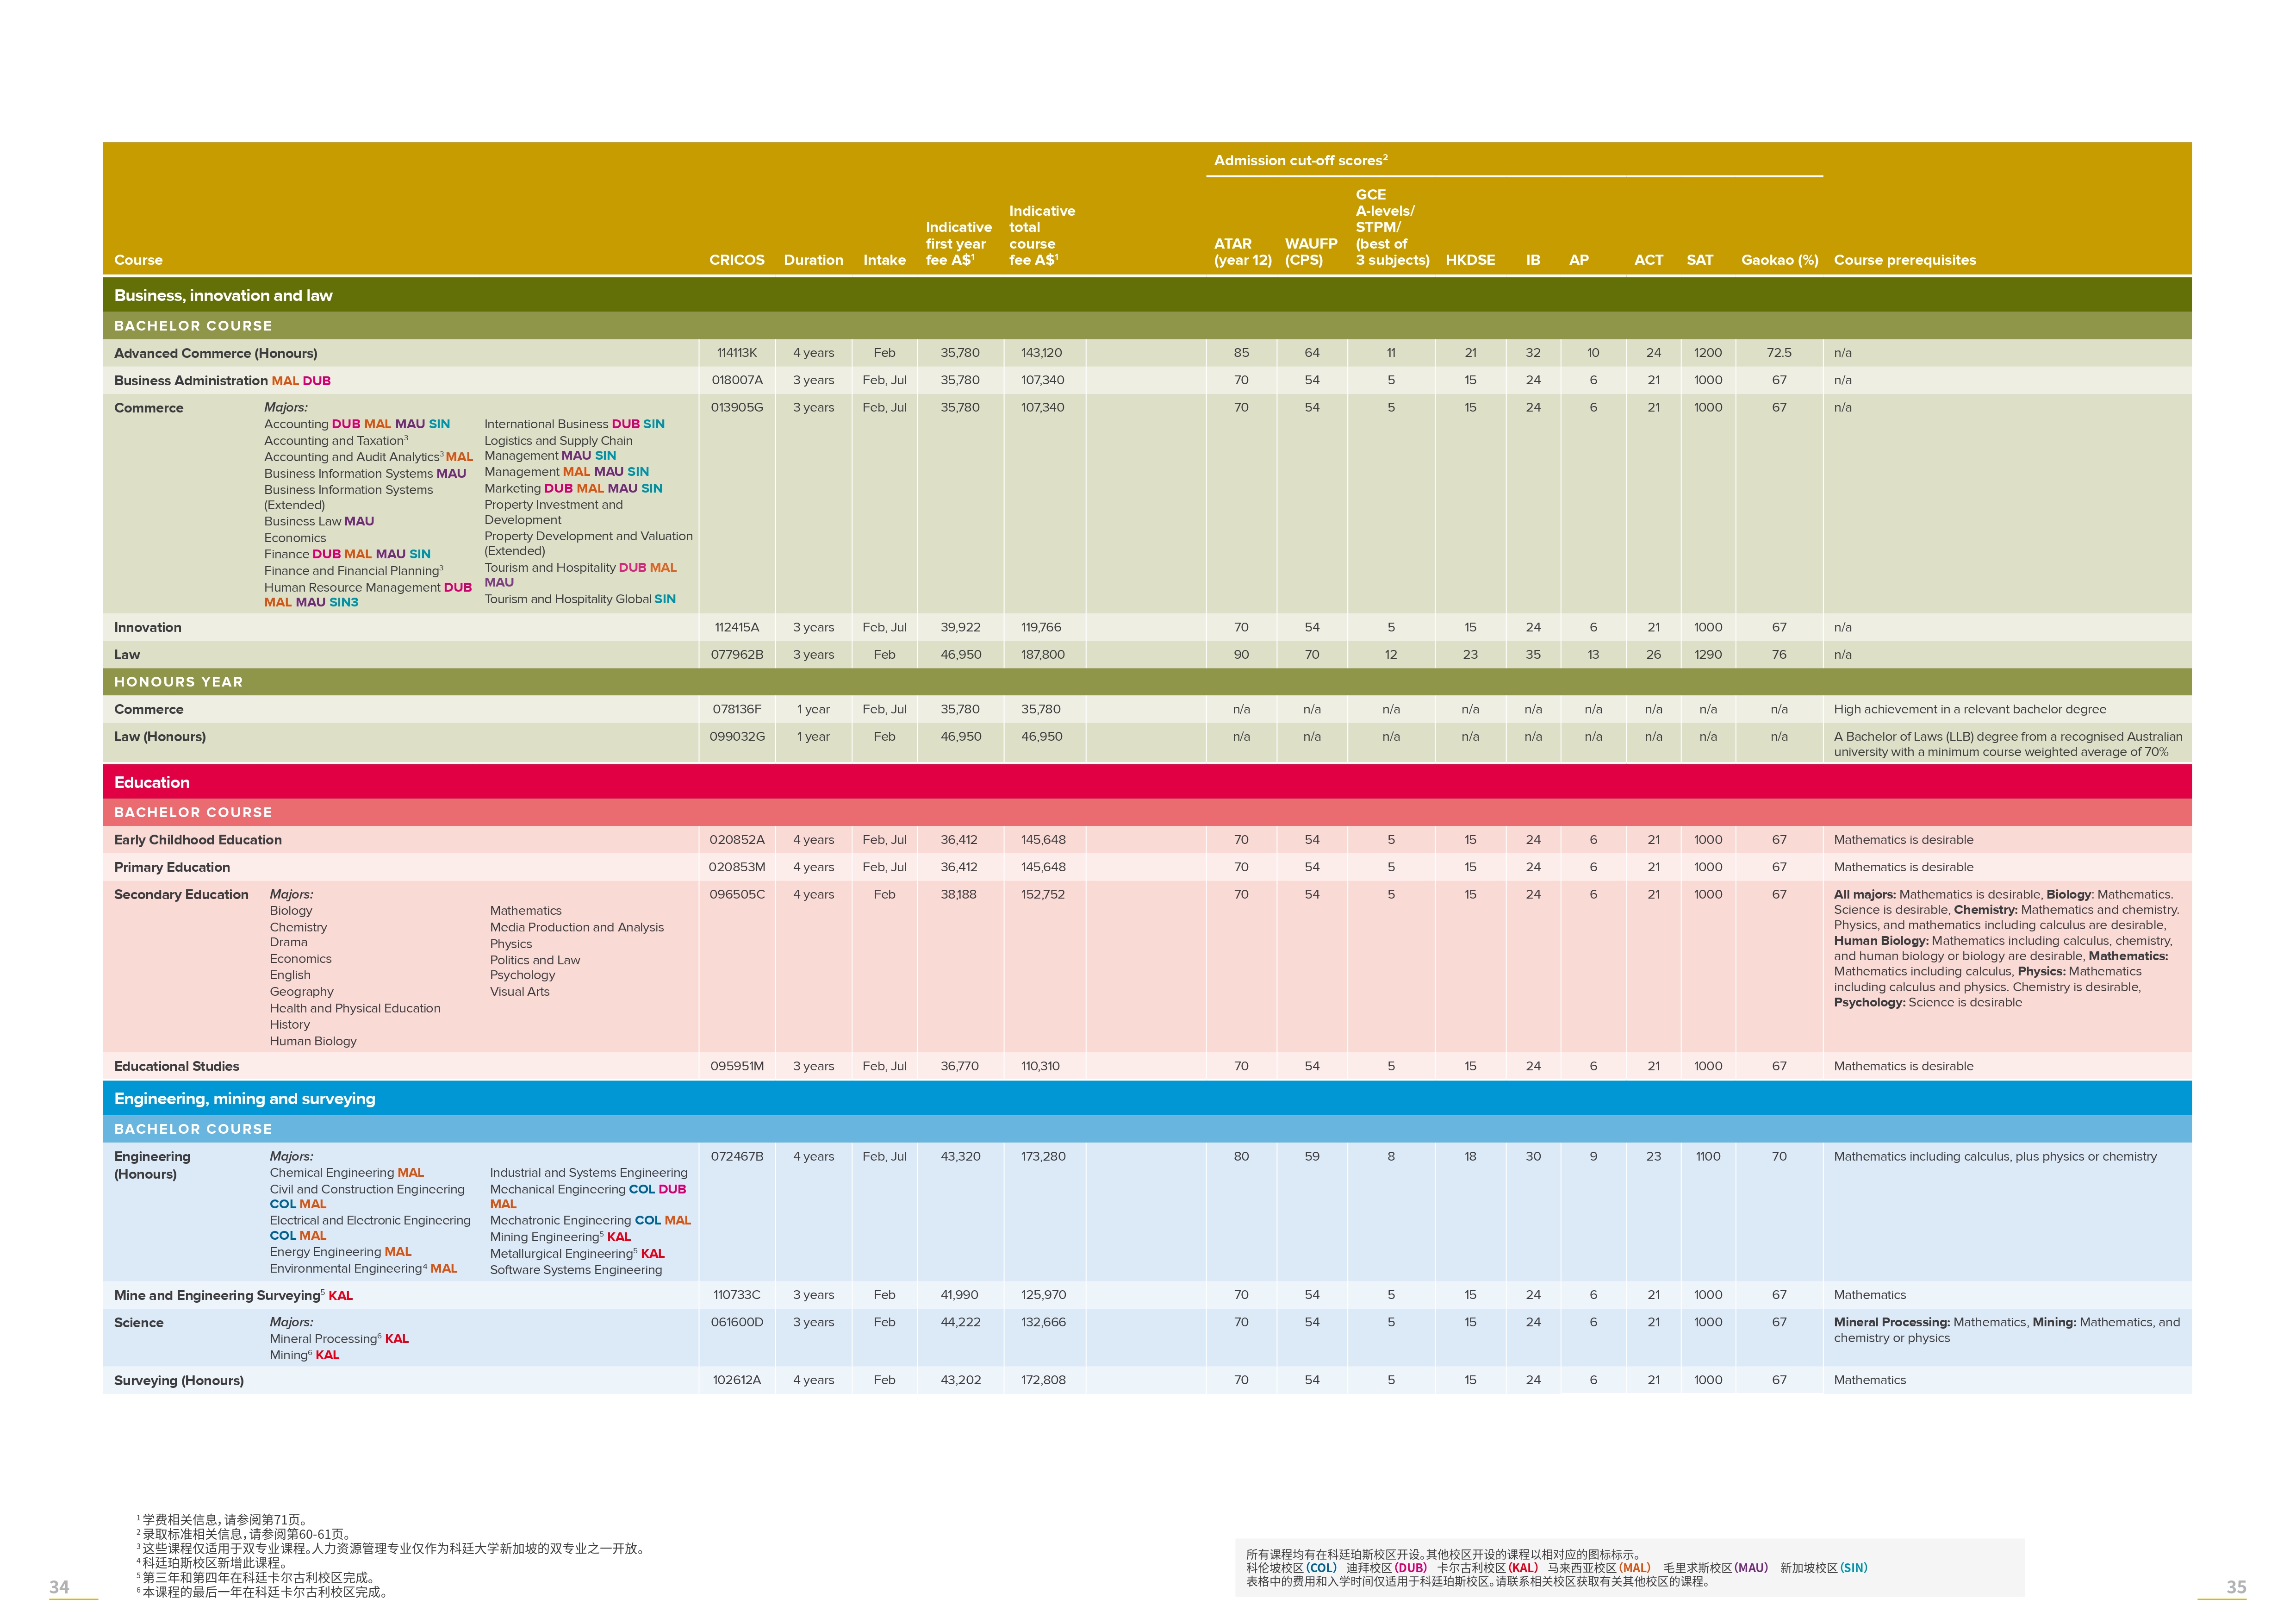
Task: Click the Law (Honours) course name
Action: coord(159,736)
